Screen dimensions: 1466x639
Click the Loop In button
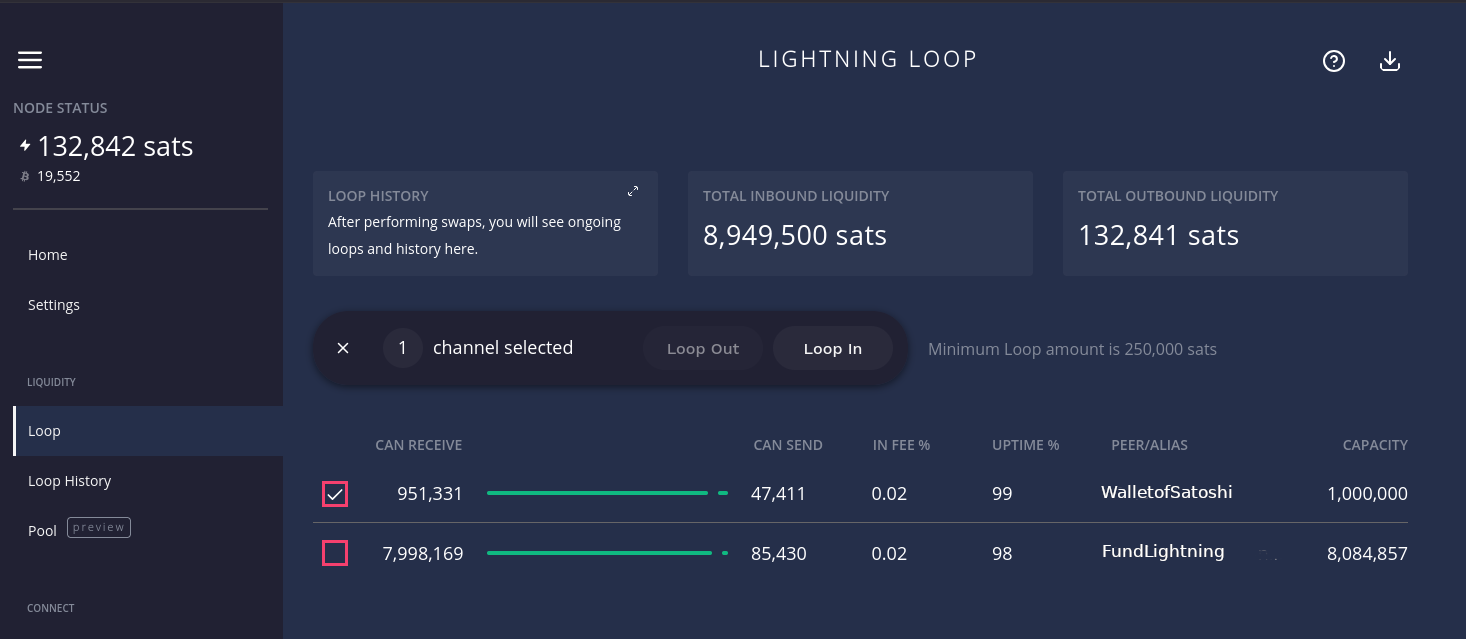pyautogui.click(x=832, y=348)
